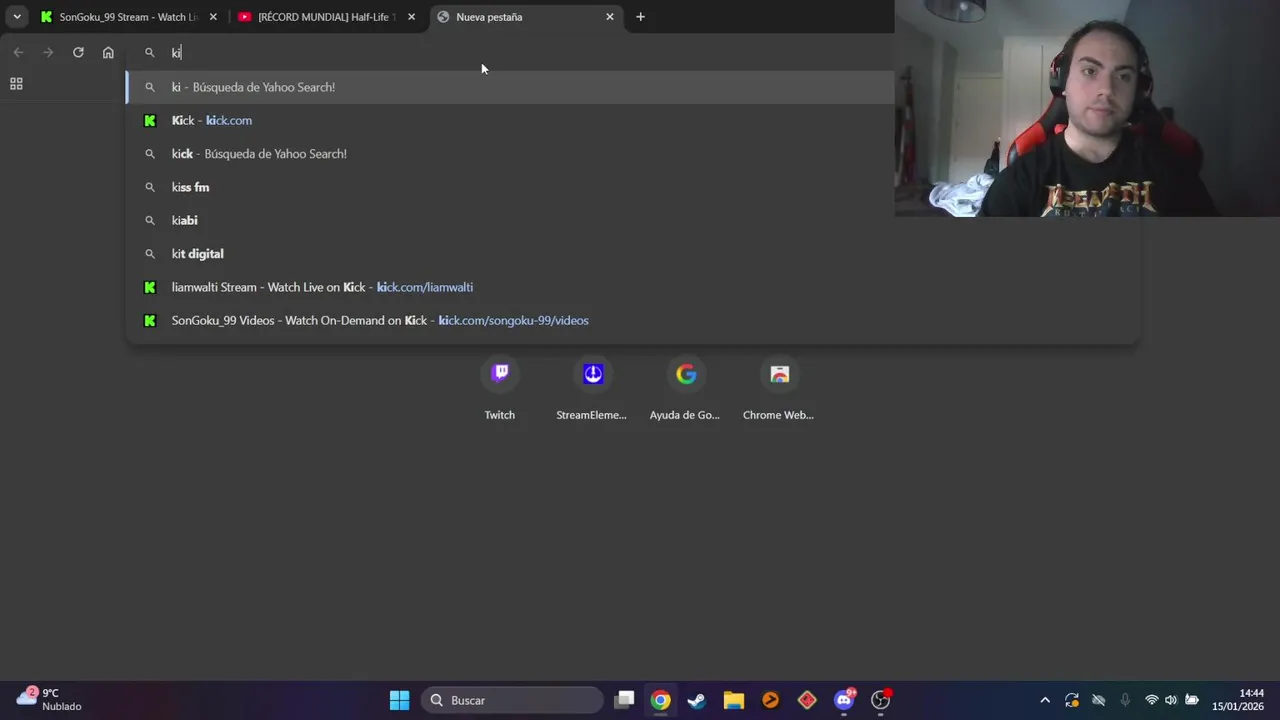Click the battery tray icon

point(1192,700)
